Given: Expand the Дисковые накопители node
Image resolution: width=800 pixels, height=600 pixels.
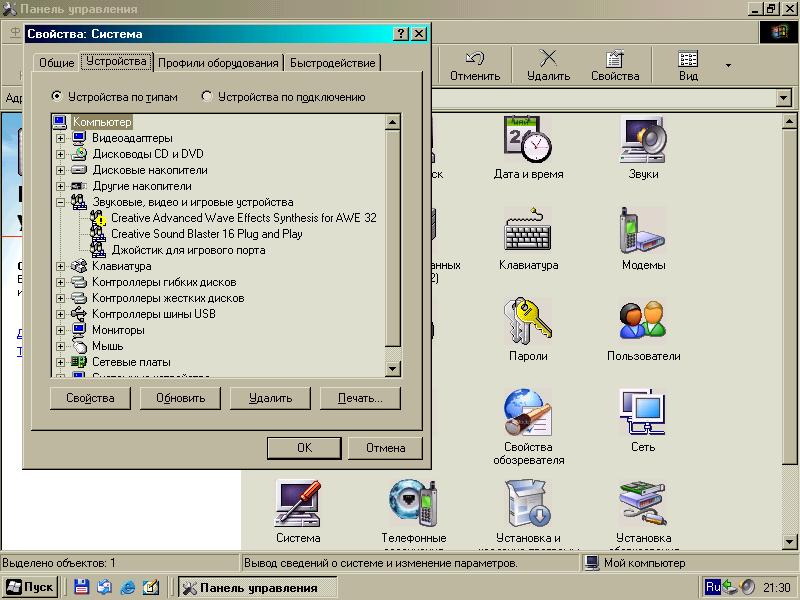Looking at the screenshot, I should click(x=60, y=170).
